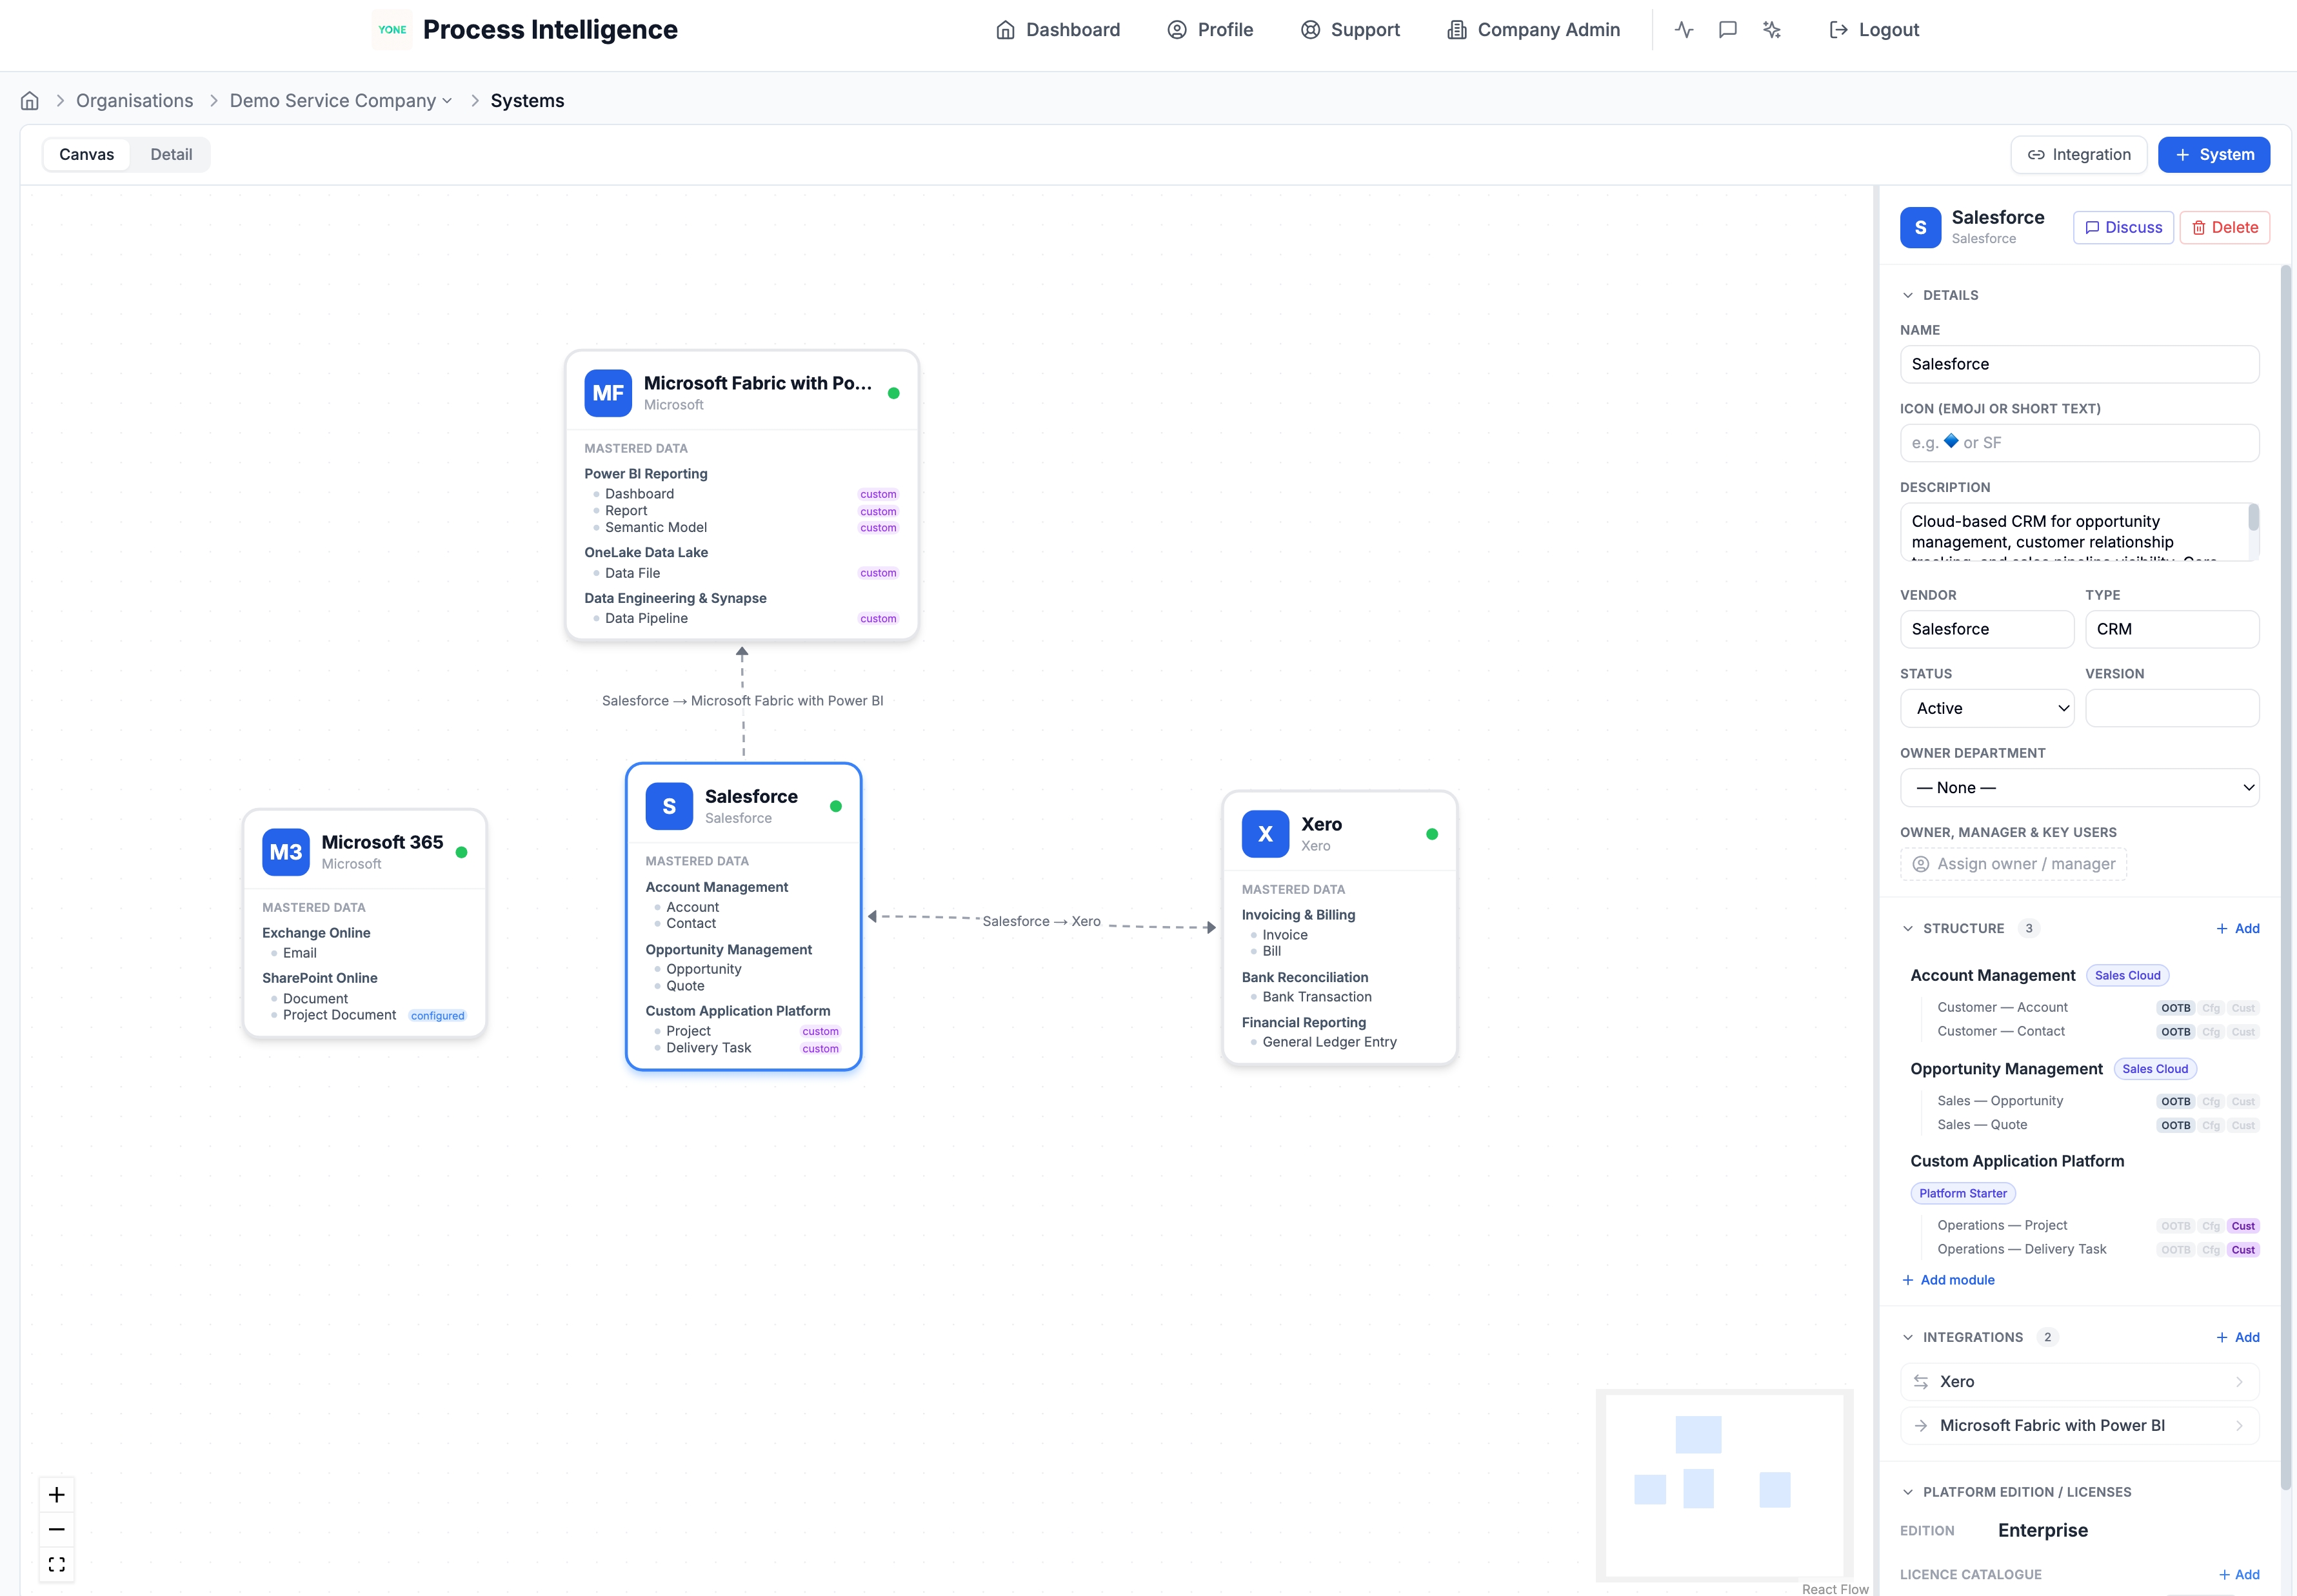2297x1596 pixels.
Task: Click the arrow icon beside Microsoft Fabric integration
Action: (1921, 1426)
